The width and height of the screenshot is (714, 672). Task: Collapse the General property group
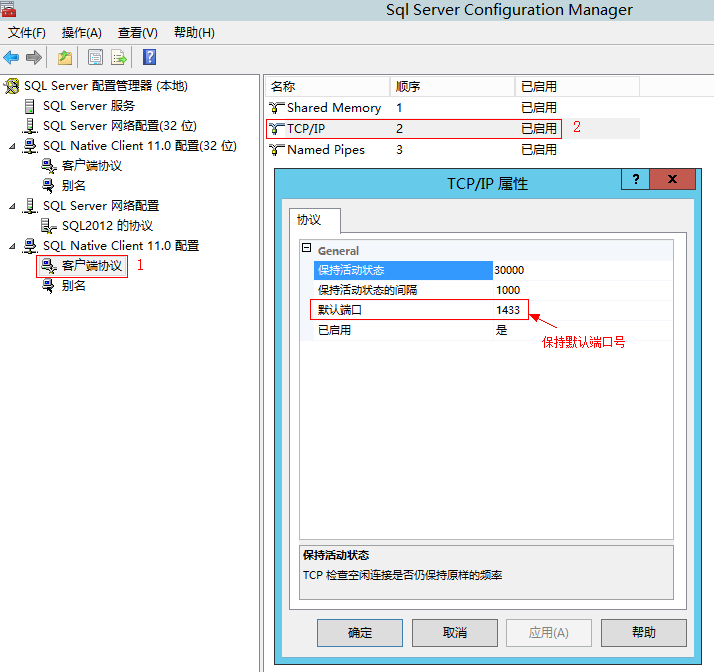306,248
